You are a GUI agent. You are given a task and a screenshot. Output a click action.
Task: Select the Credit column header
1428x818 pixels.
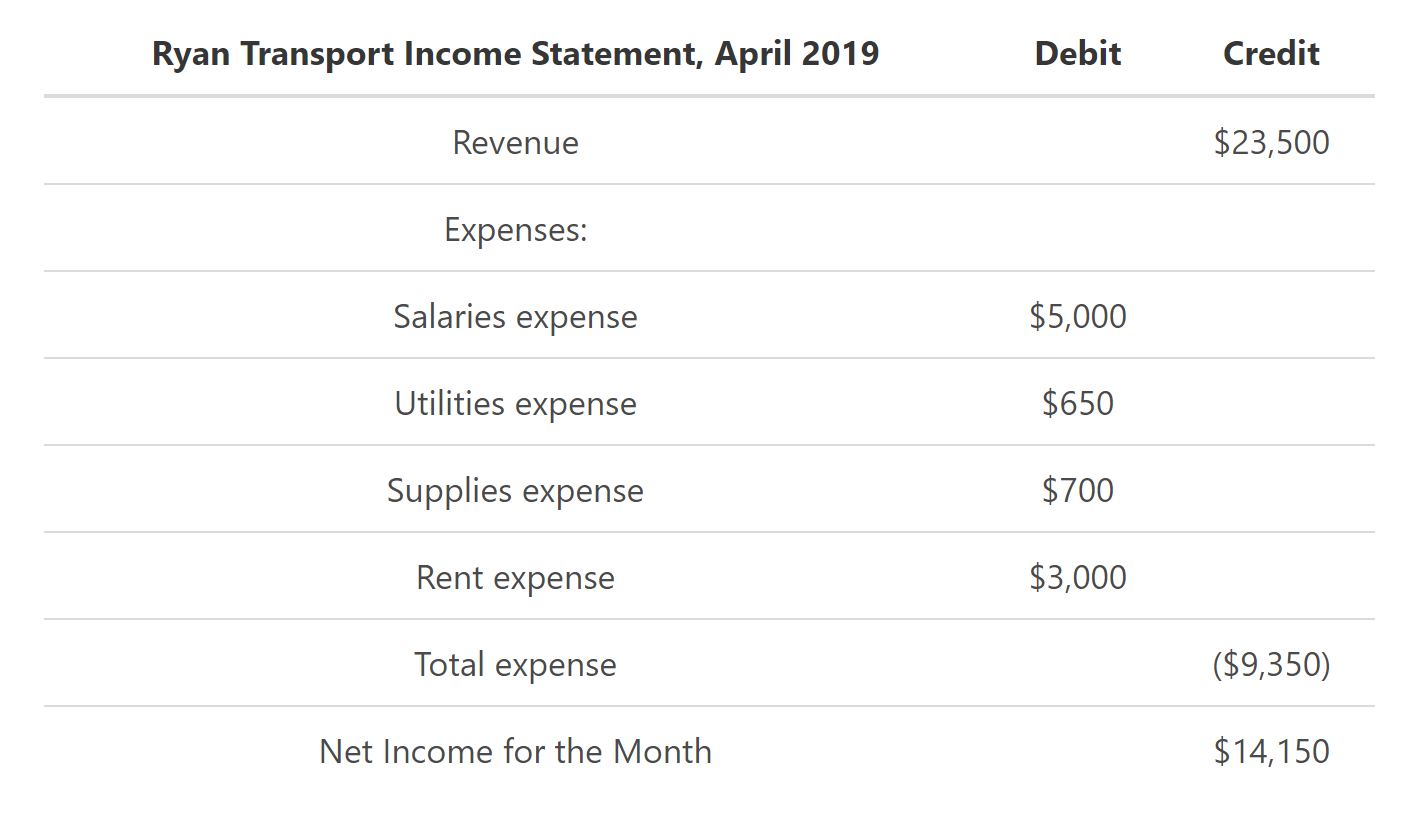point(1271,54)
